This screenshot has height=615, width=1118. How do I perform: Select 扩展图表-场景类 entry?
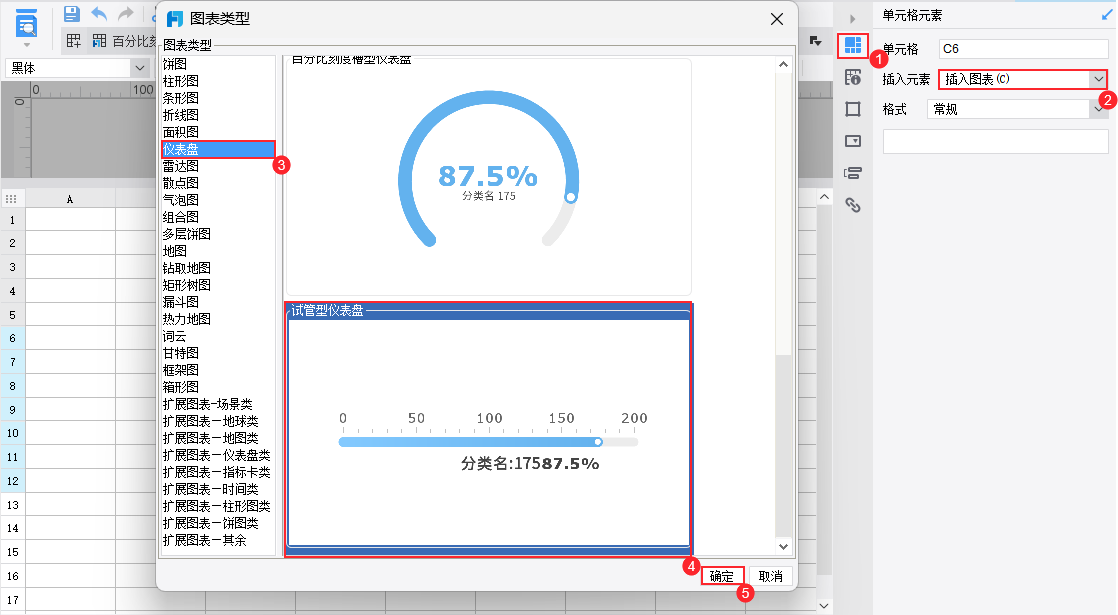coord(207,405)
